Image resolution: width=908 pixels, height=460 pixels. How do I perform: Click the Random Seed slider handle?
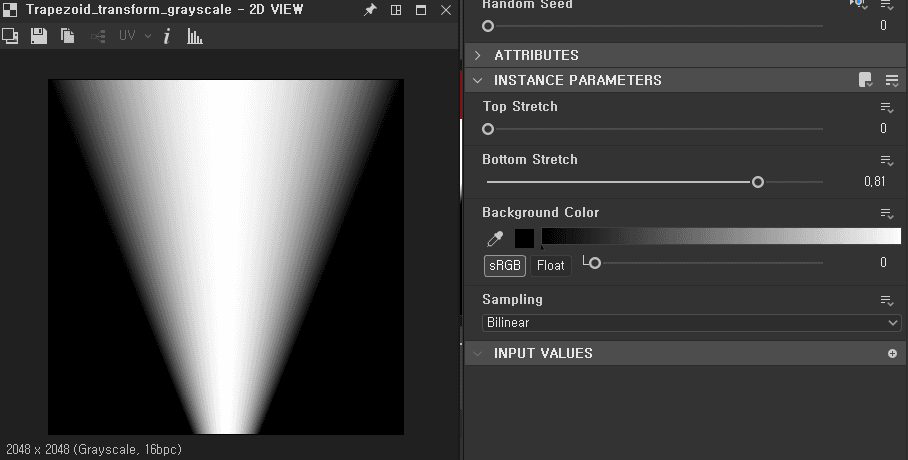(488, 26)
